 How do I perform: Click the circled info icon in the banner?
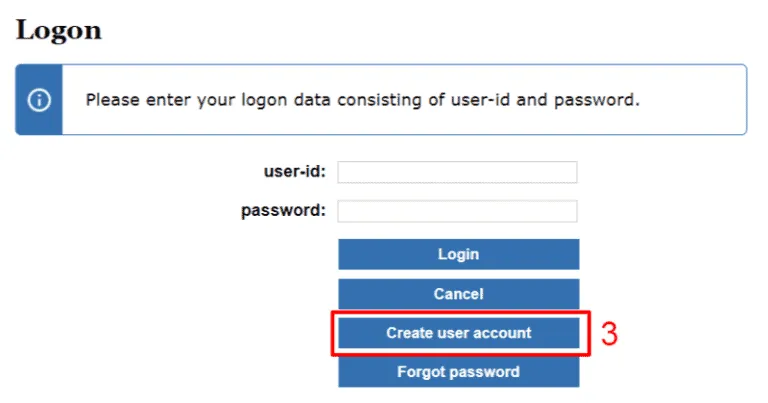[x=39, y=100]
